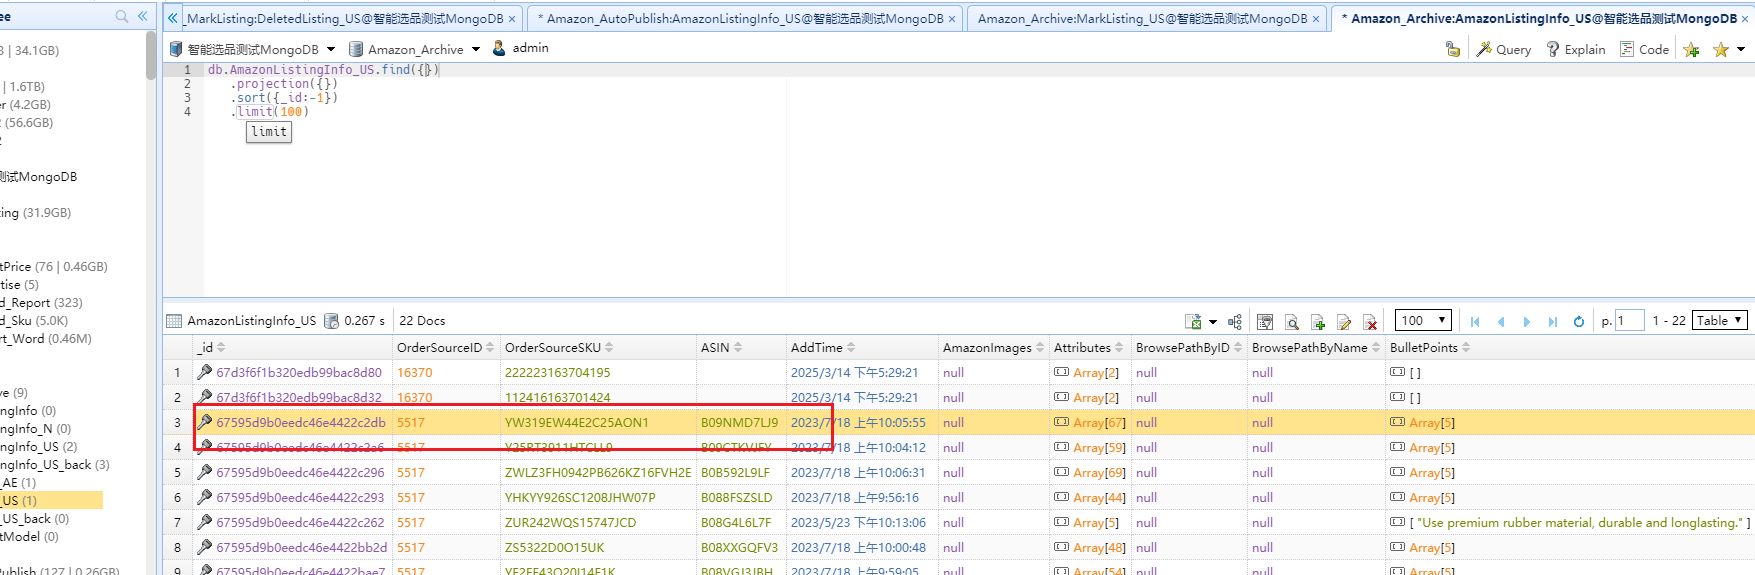Image resolution: width=1755 pixels, height=575 pixels.
Task: Click the admin user label
Action: pyautogui.click(x=530, y=48)
